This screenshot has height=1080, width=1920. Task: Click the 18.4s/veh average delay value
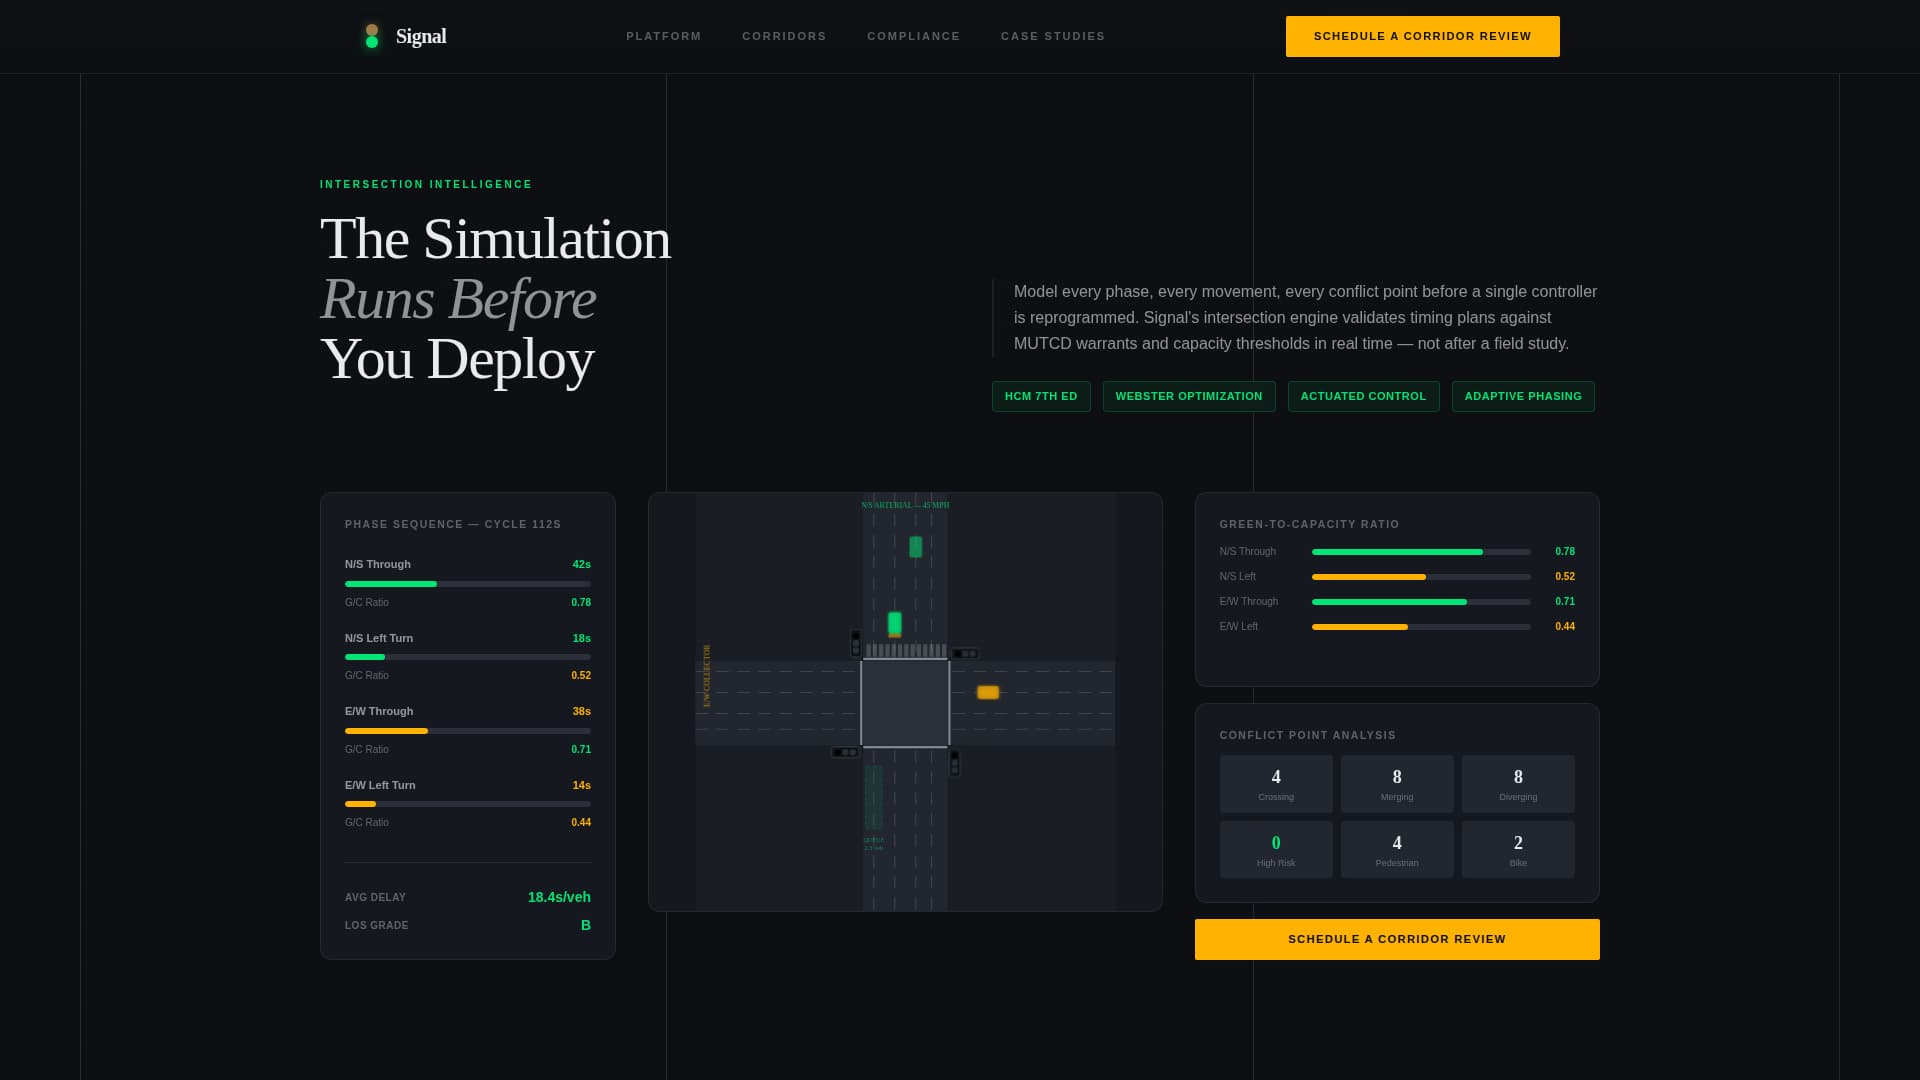[559, 897]
